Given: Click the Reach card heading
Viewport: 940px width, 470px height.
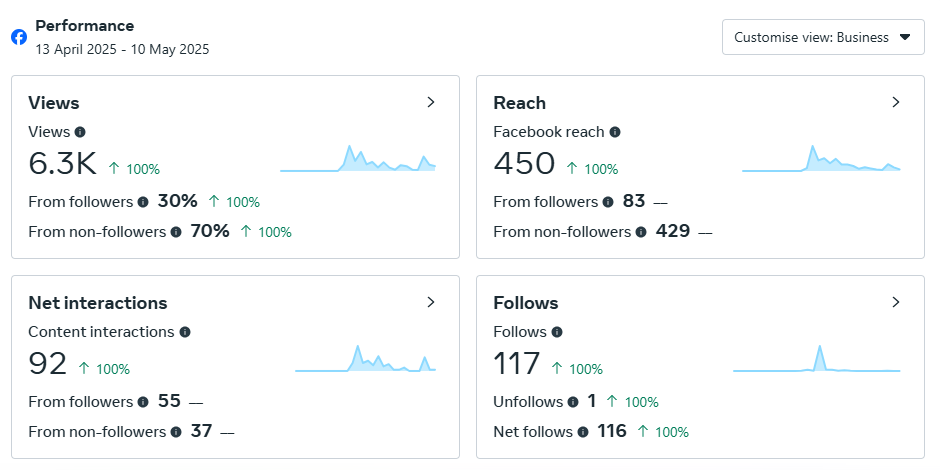Looking at the screenshot, I should point(520,103).
